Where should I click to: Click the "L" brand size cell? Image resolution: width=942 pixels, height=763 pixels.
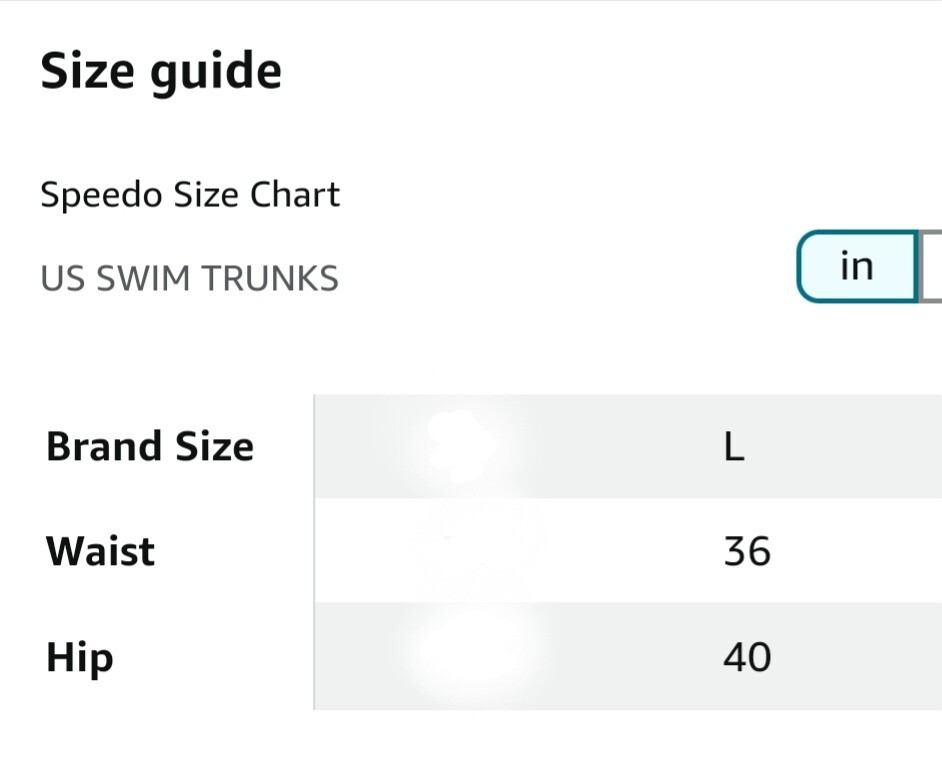click(x=734, y=446)
